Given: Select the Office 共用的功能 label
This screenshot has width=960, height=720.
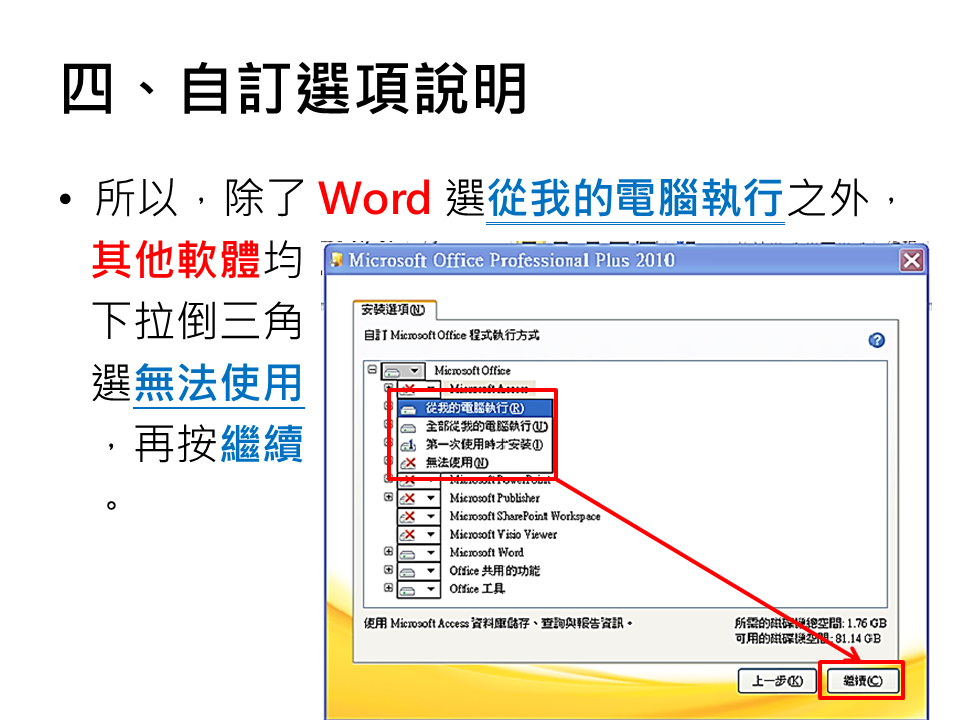Looking at the screenshot, I should click(x=495, y=571).
